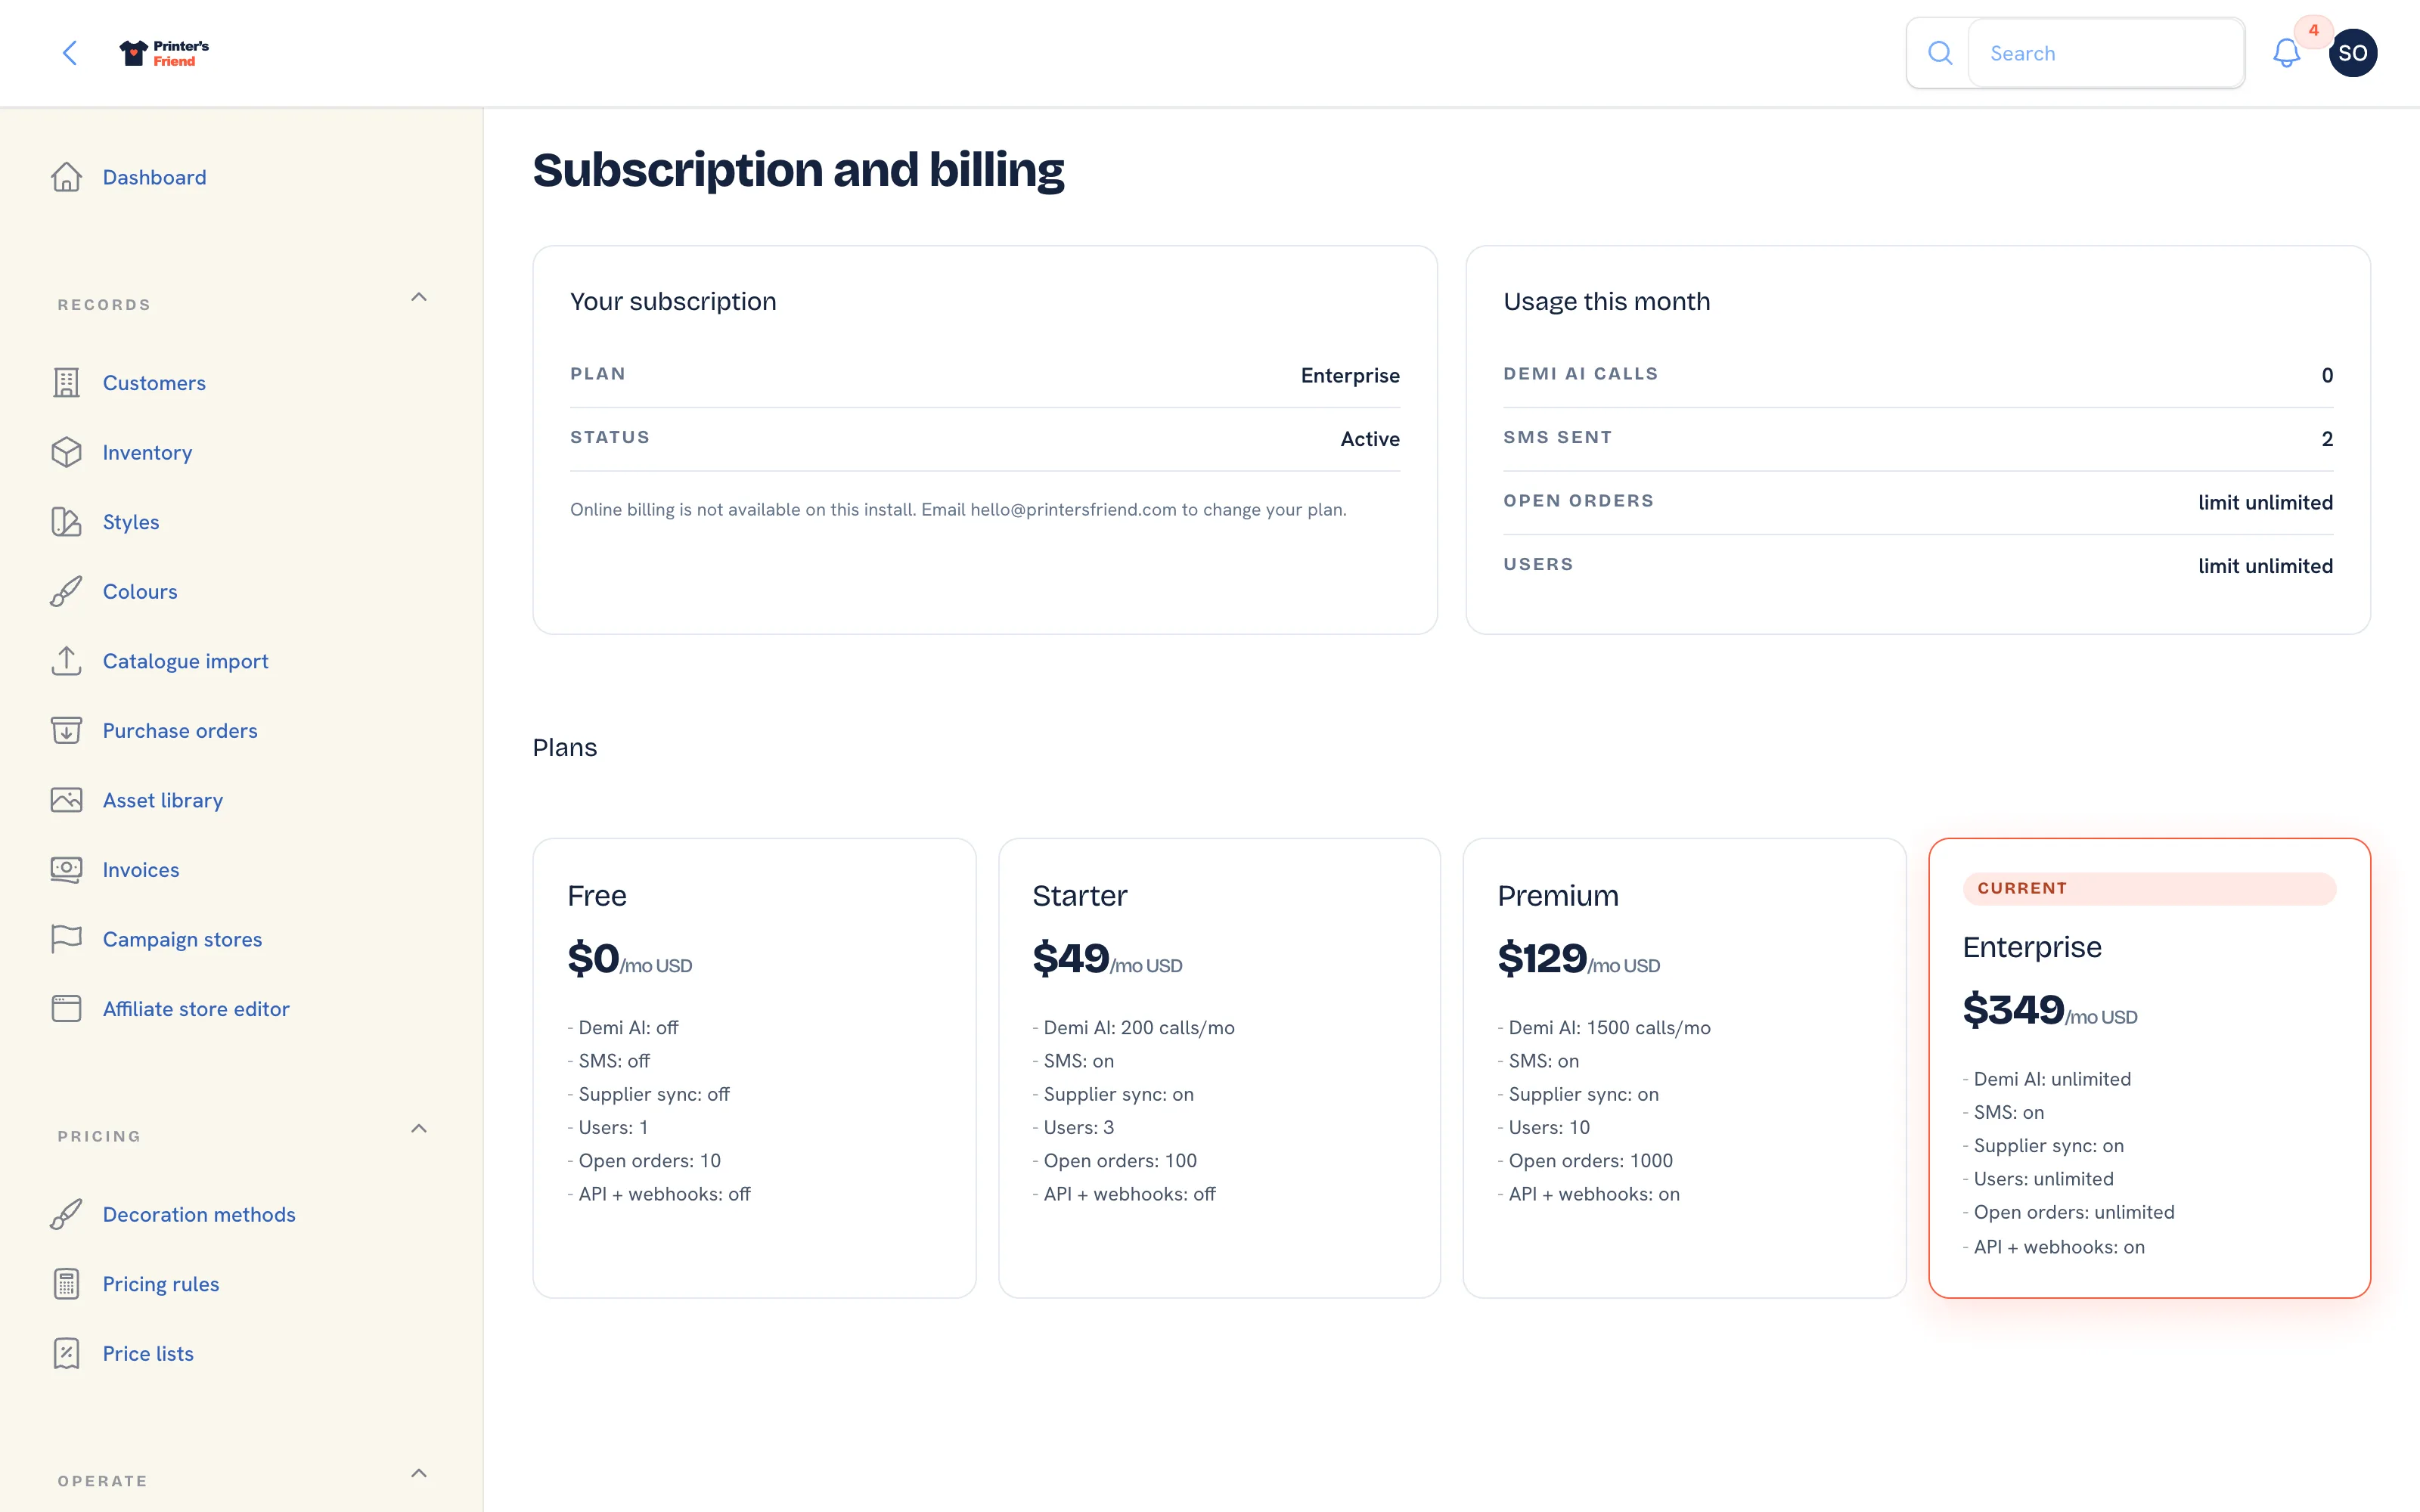Go to Dashboard

(154, 177)
